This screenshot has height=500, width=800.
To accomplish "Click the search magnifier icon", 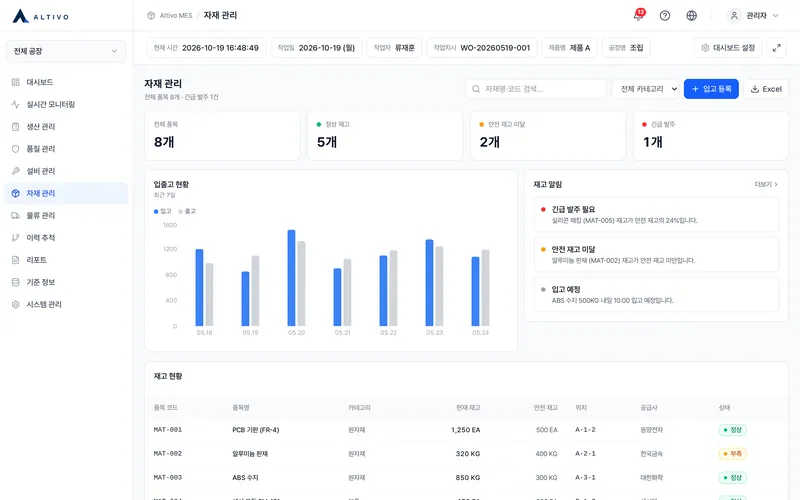I will tap(476, 89).
